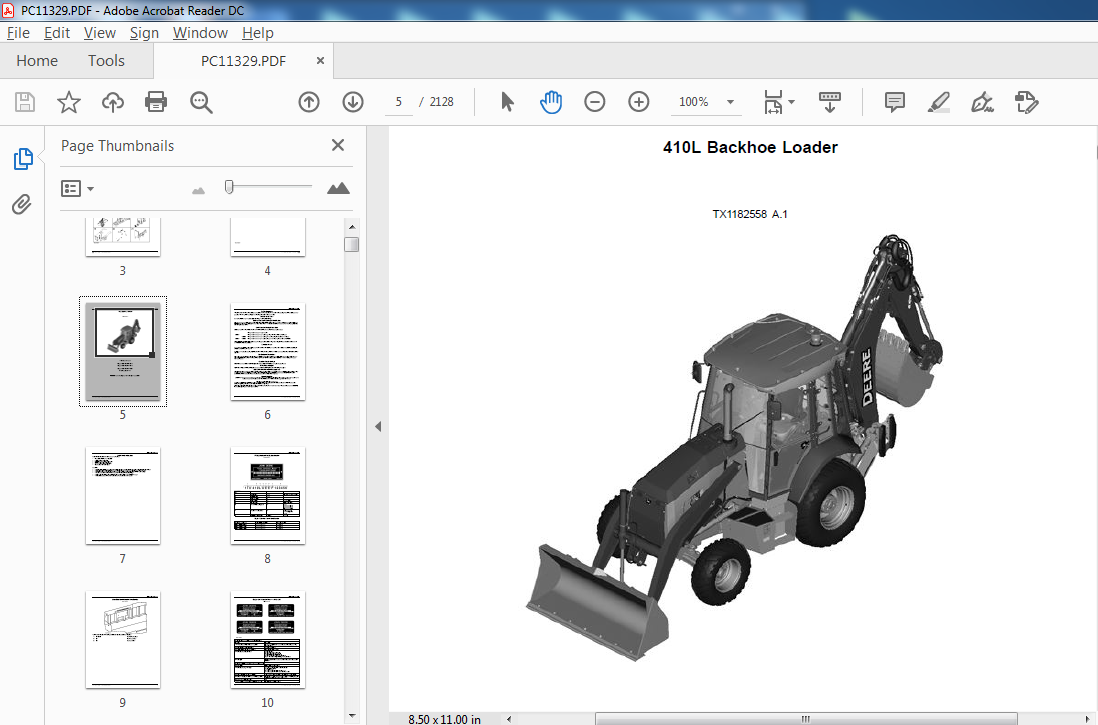Click the 'TX1182558 A.1' caption text
Viewport: 1098px width, 725px height.
click(750, 214)
